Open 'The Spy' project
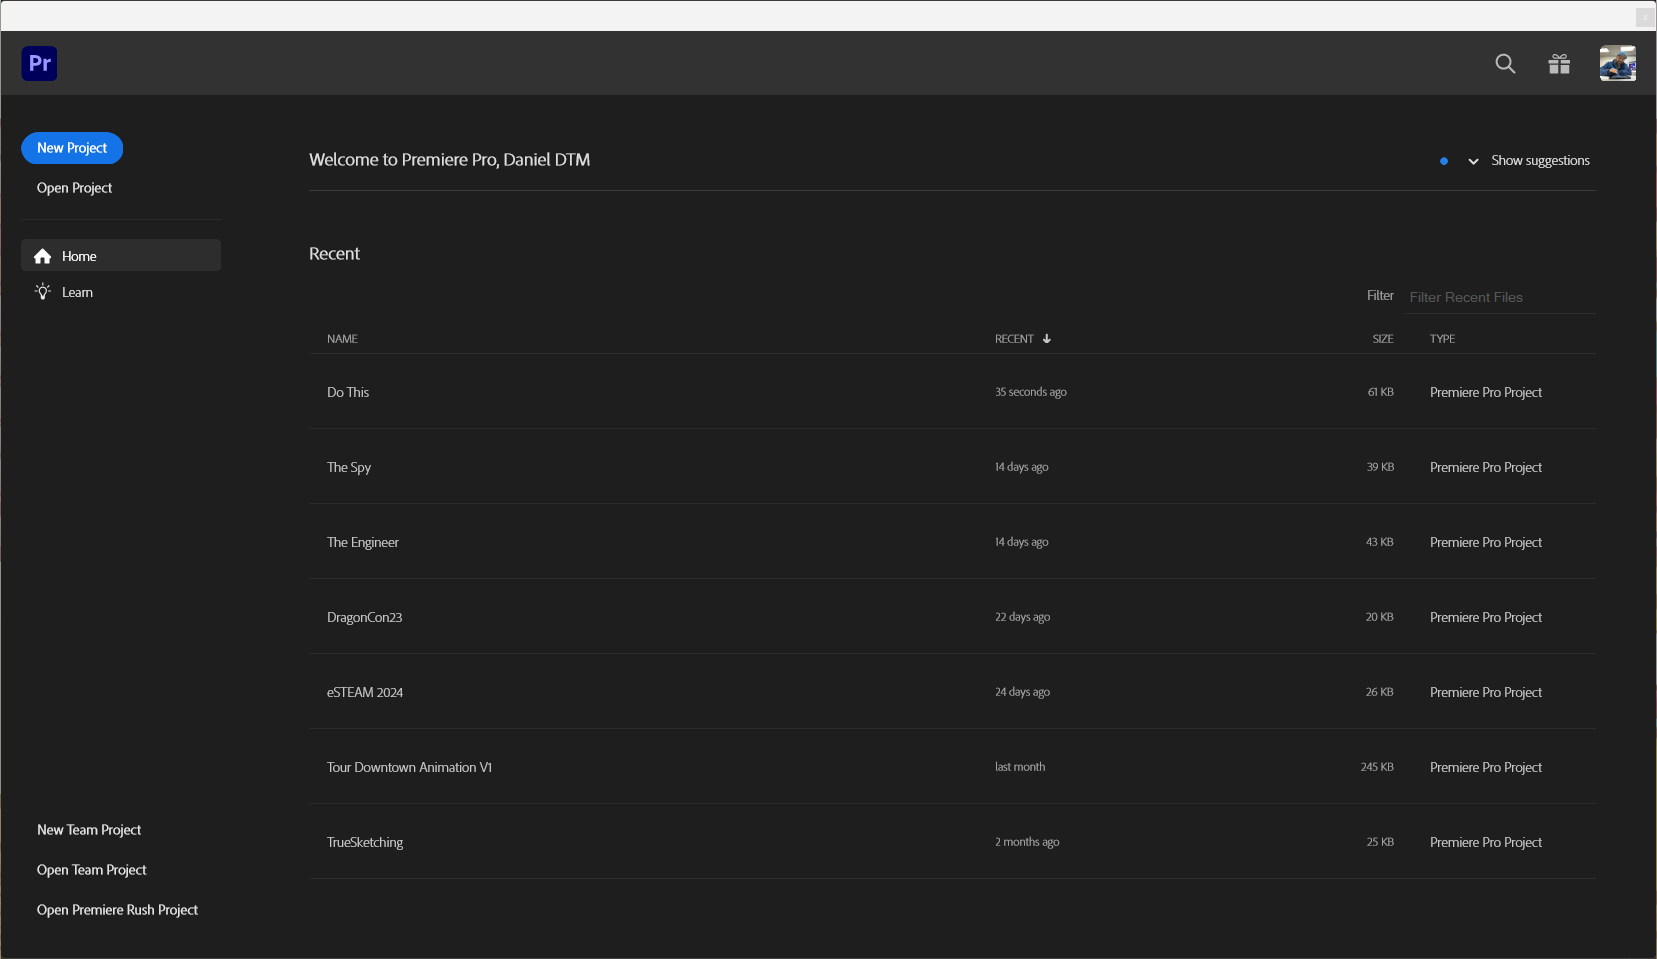This screenshot has height=959, width=1657. [x=952, y=467]
